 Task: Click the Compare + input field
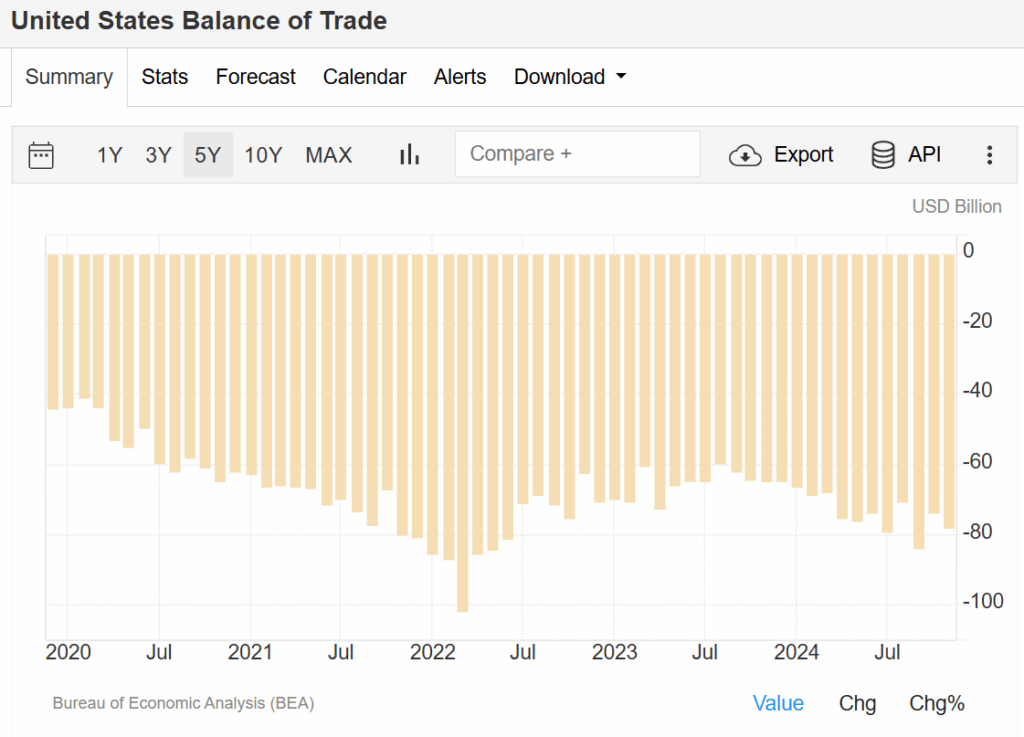tap(577, 154)
